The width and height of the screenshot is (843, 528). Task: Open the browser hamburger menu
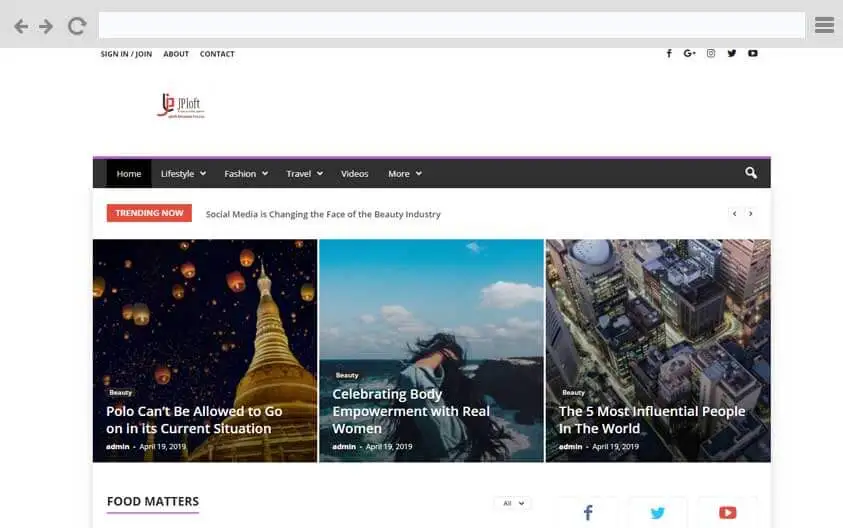[x=824, y=26]
